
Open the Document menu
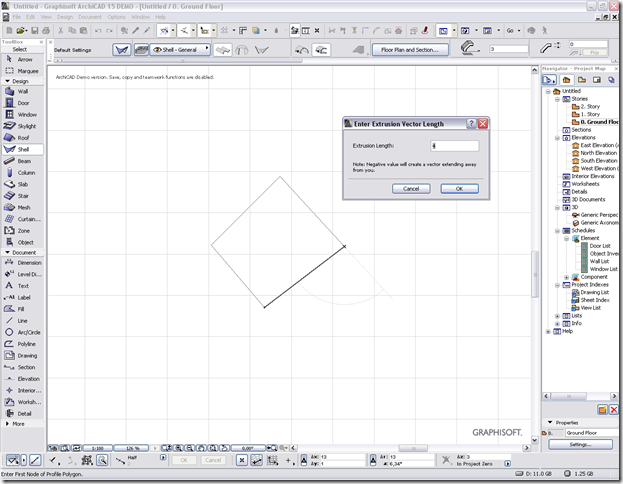point(90,17)
